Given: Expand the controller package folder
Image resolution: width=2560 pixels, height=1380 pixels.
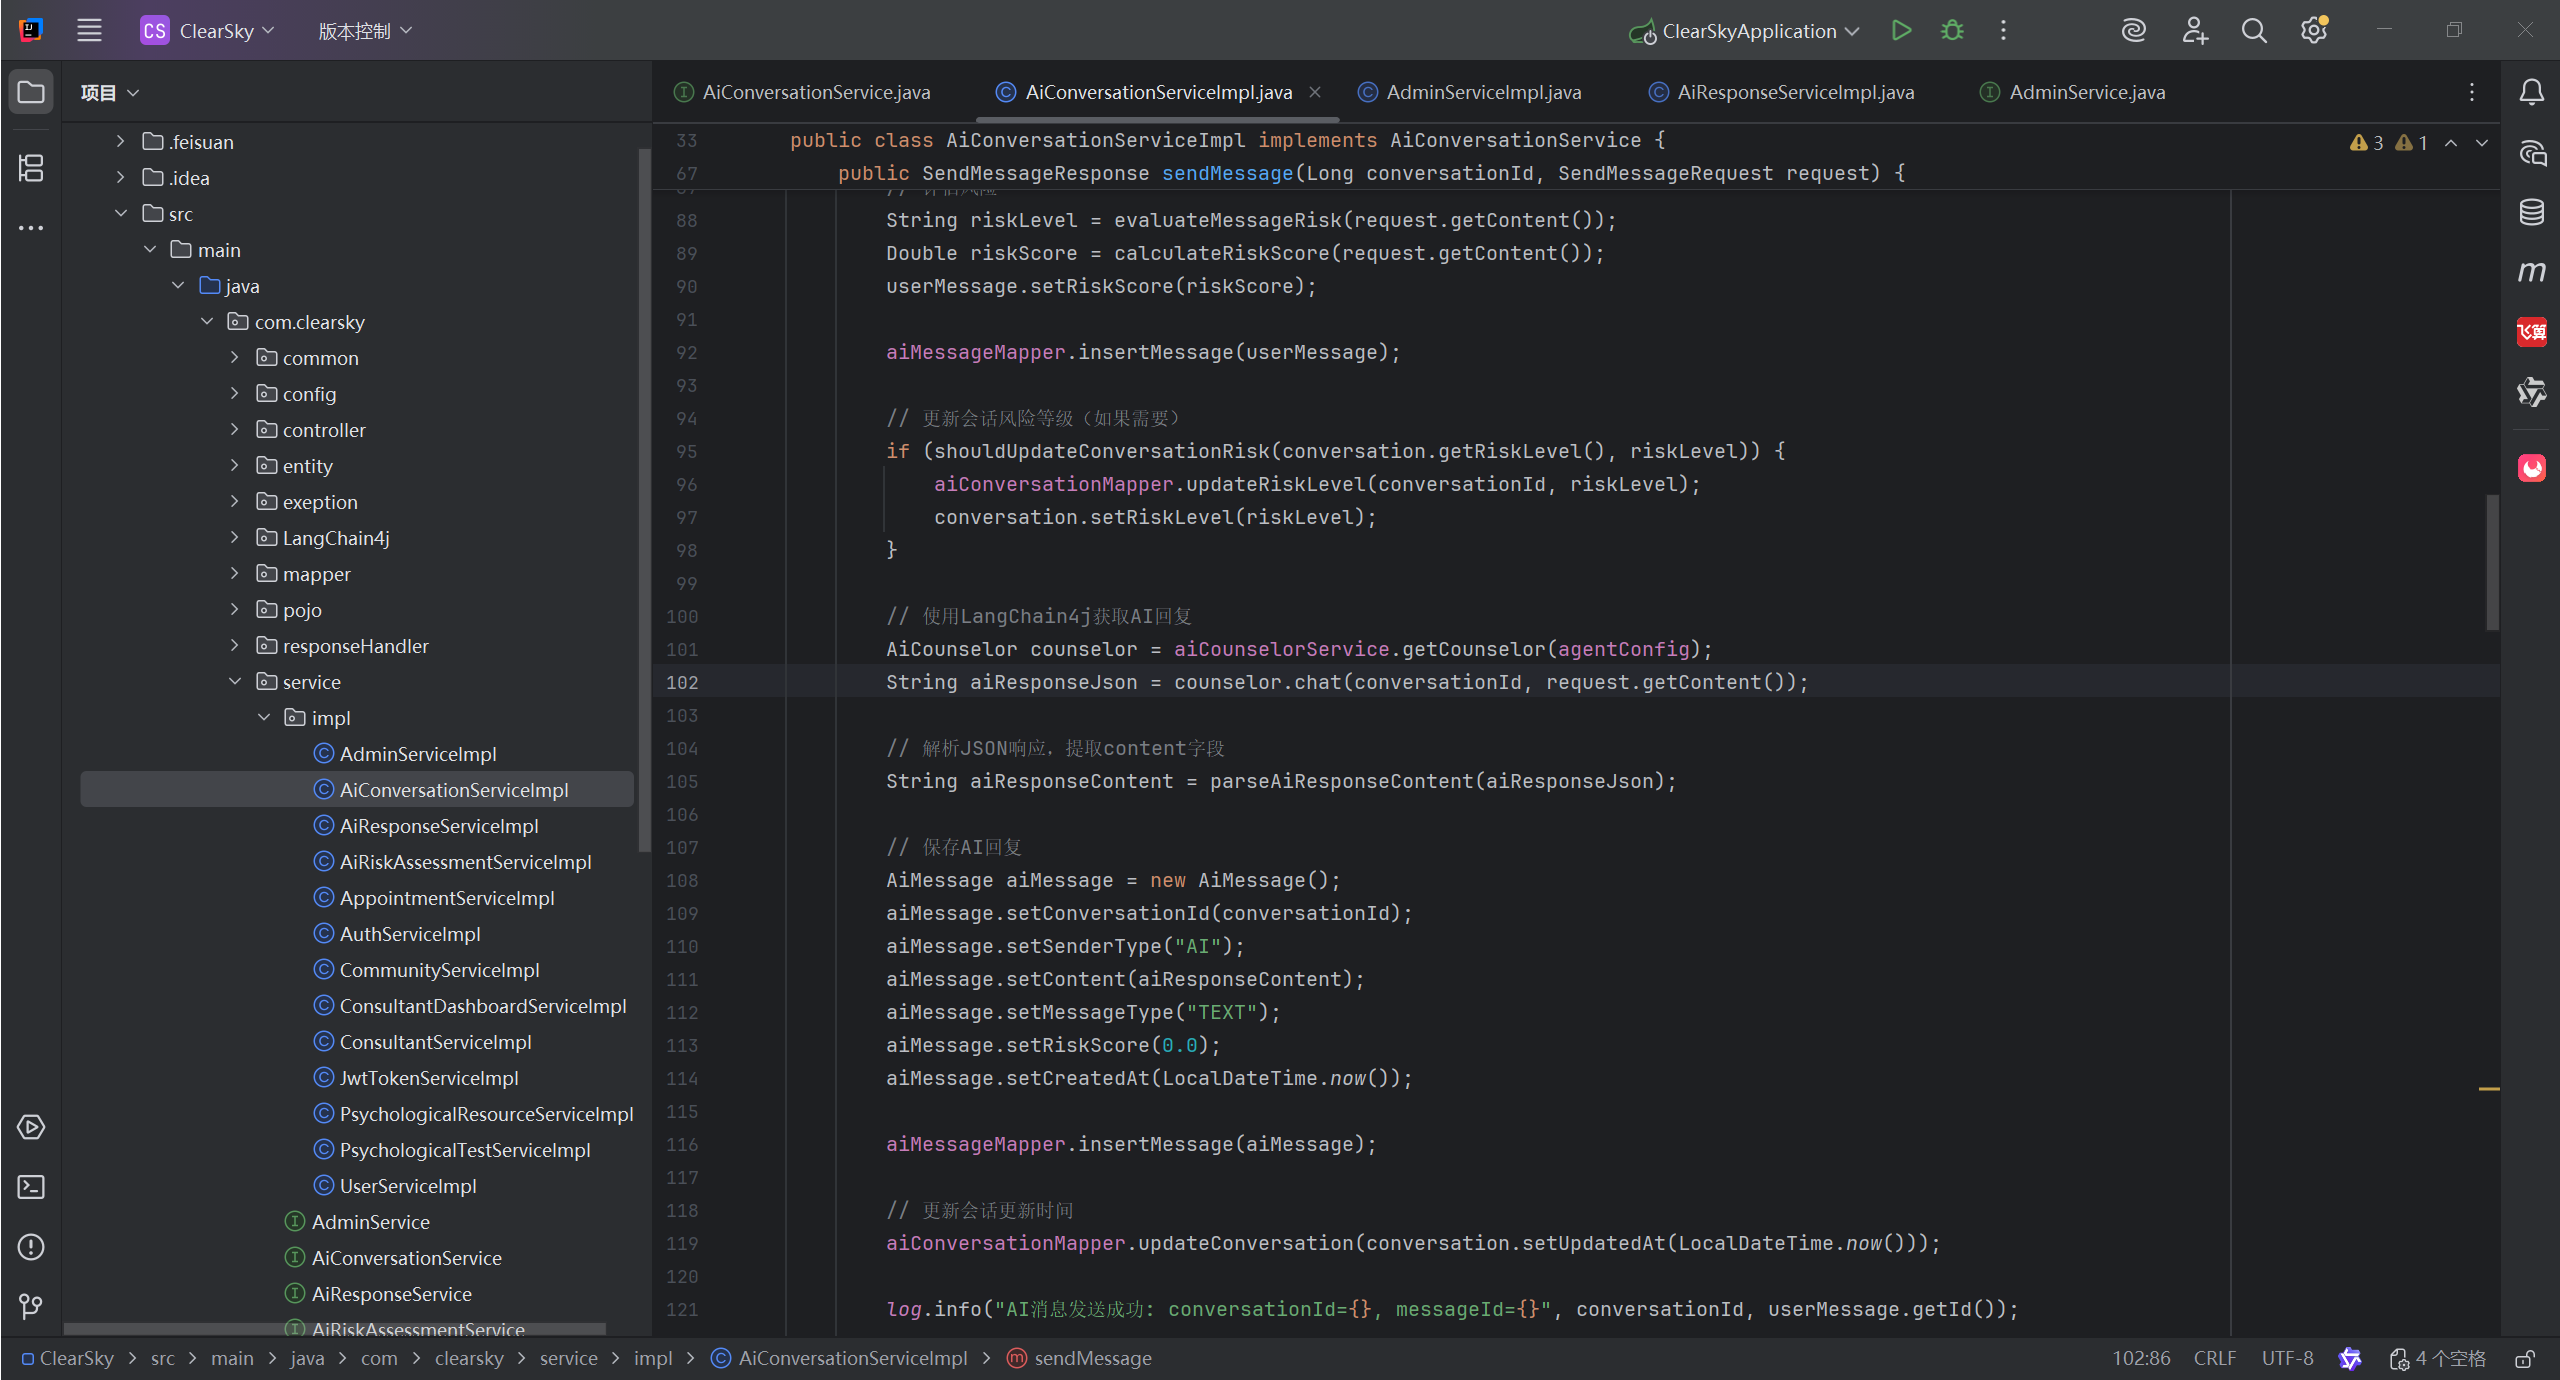Looking at the screenshot, I should [235, 430].
